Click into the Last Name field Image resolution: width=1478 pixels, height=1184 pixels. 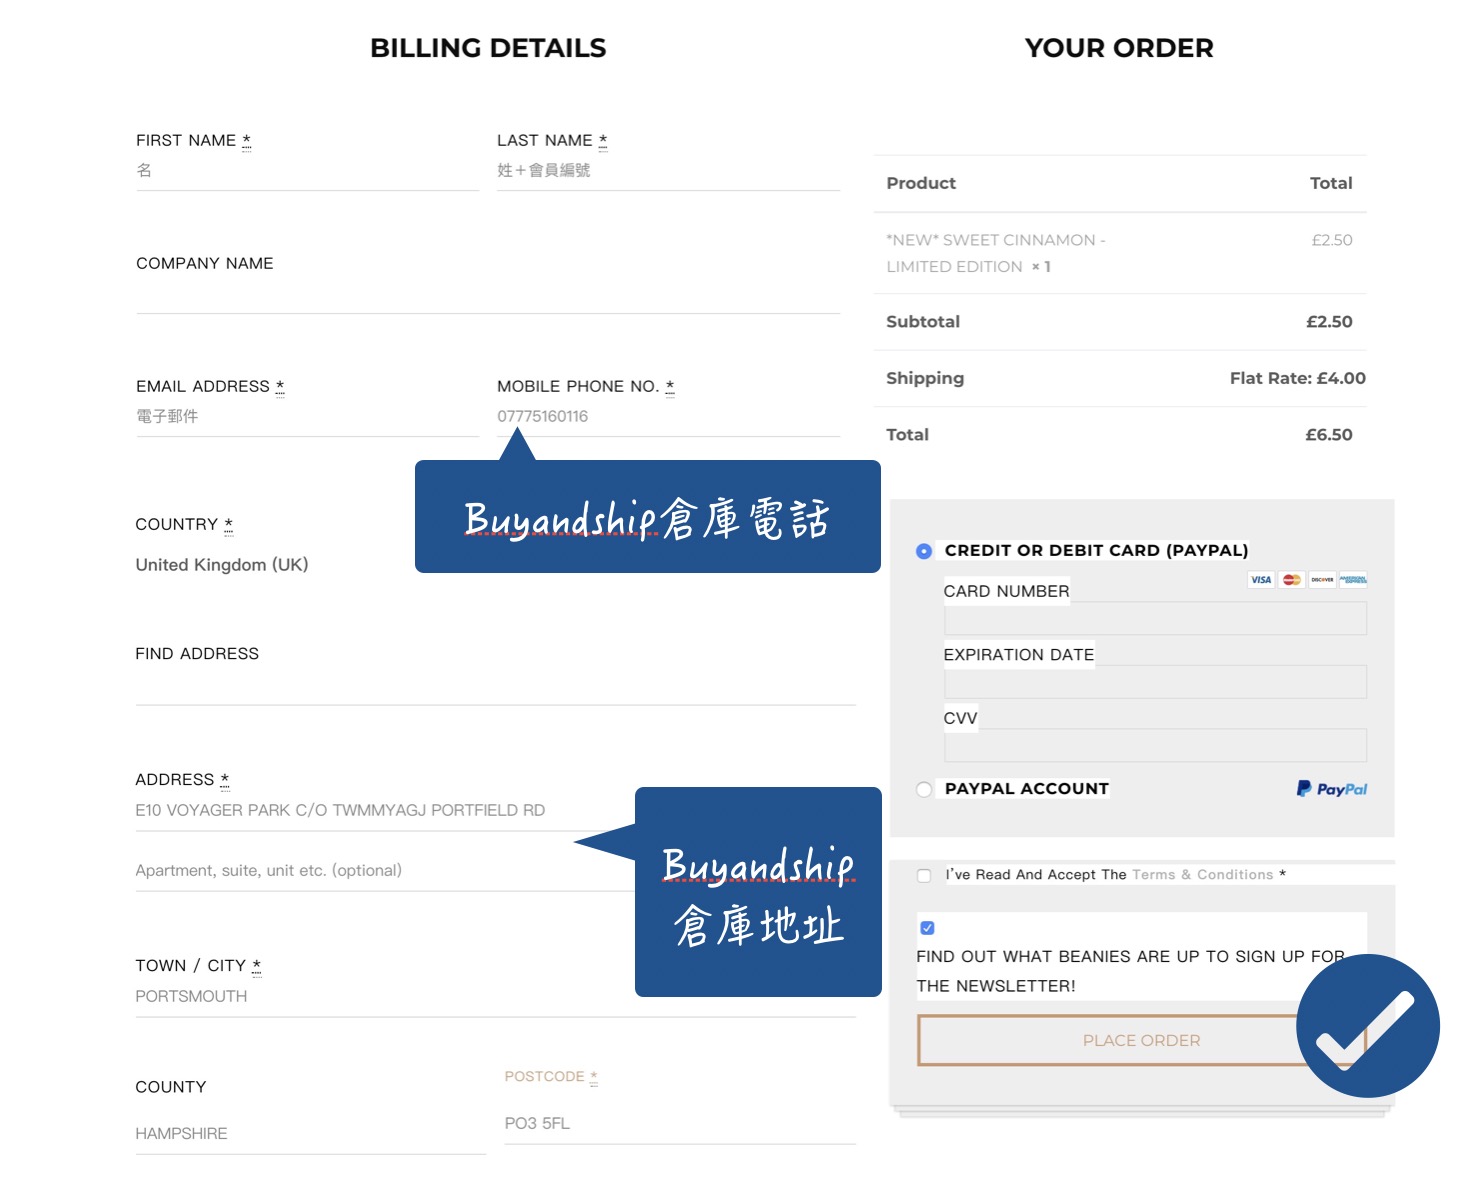pos(667,171)
